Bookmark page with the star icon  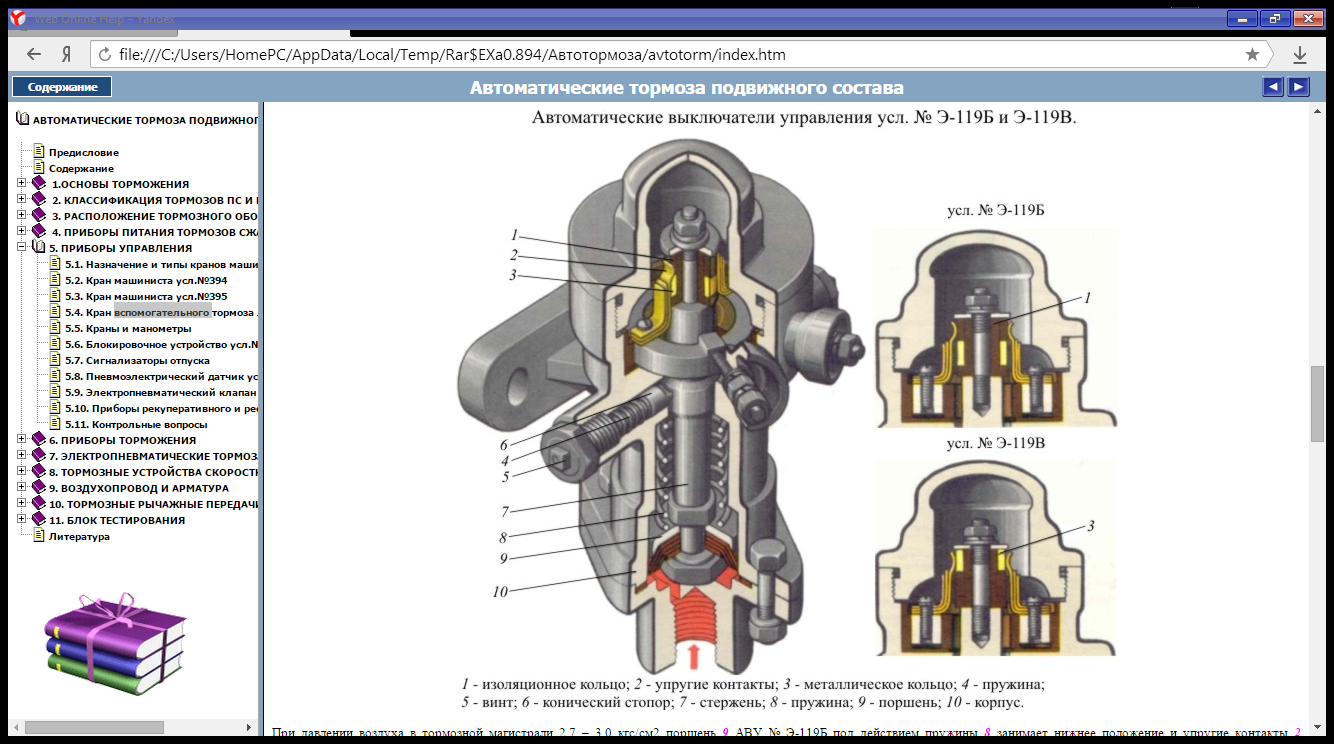(1252, 54)
